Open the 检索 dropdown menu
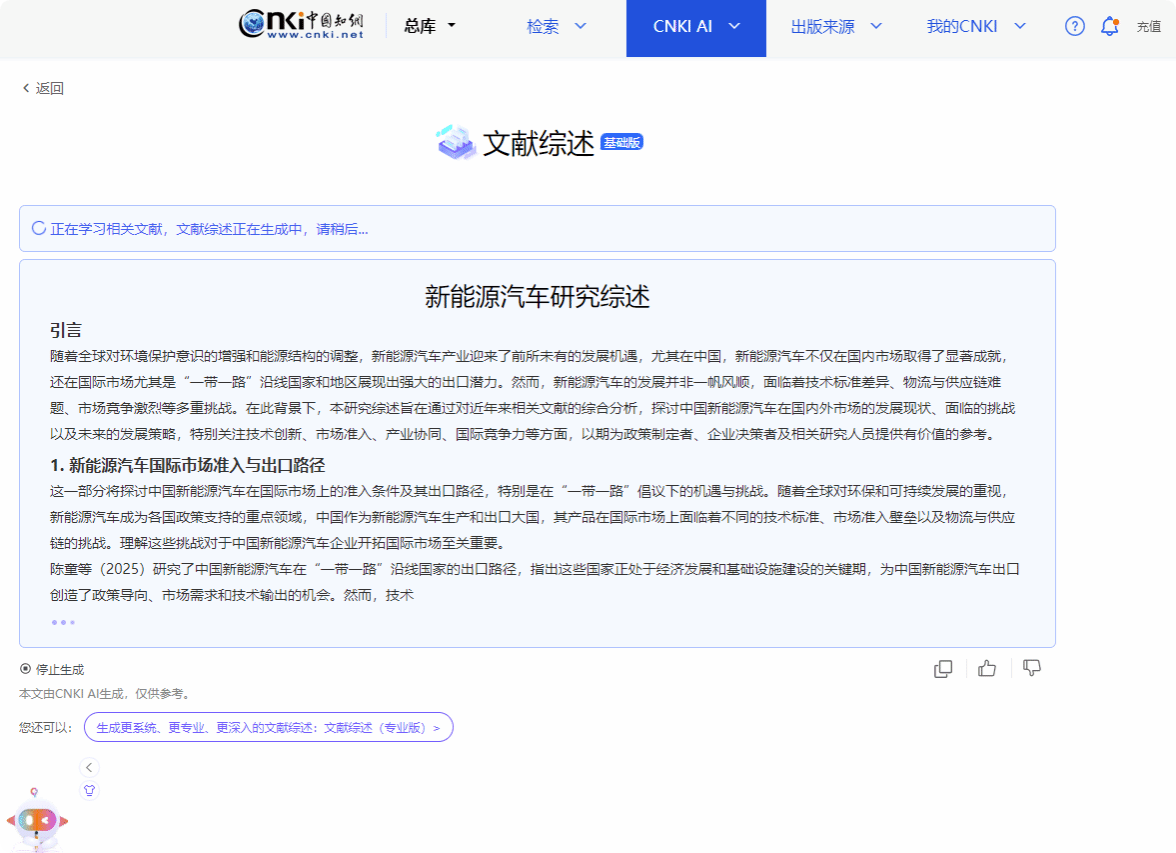The height and width of the screenshot is (853, 1176). 556,27
